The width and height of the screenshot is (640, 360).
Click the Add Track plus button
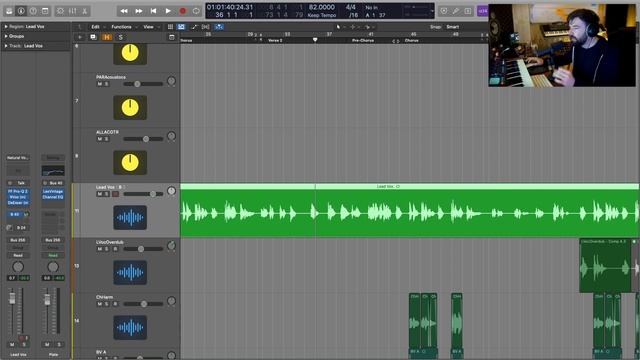tap(80, 37)
